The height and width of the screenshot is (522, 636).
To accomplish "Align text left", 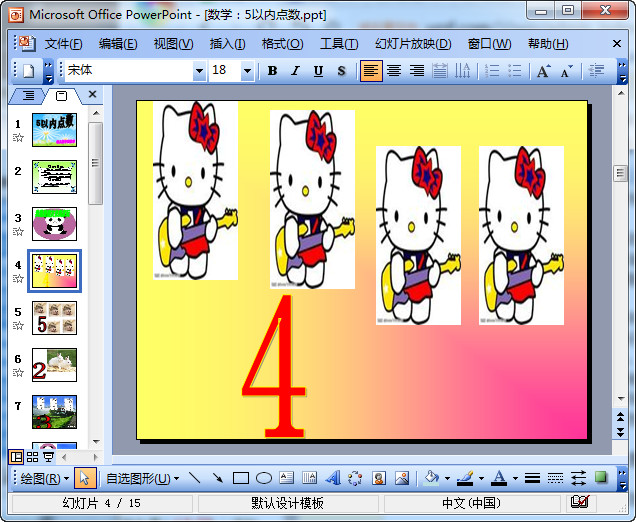I will pos(371,71).
